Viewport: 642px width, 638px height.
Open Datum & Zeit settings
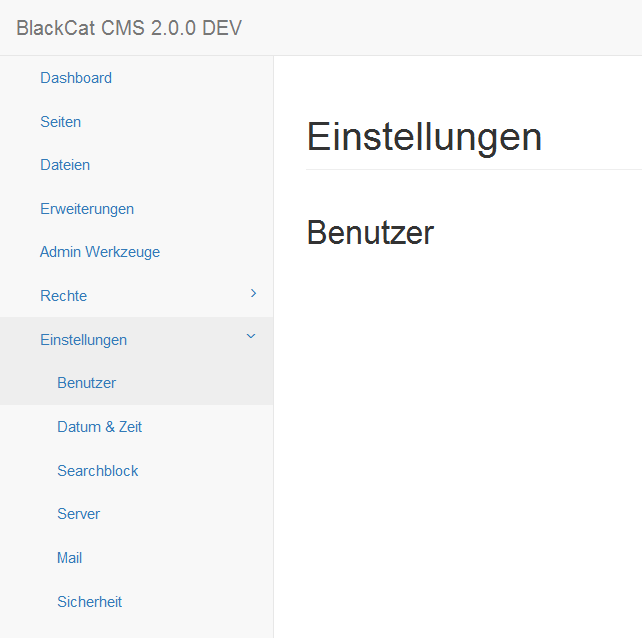coord(100,427)
